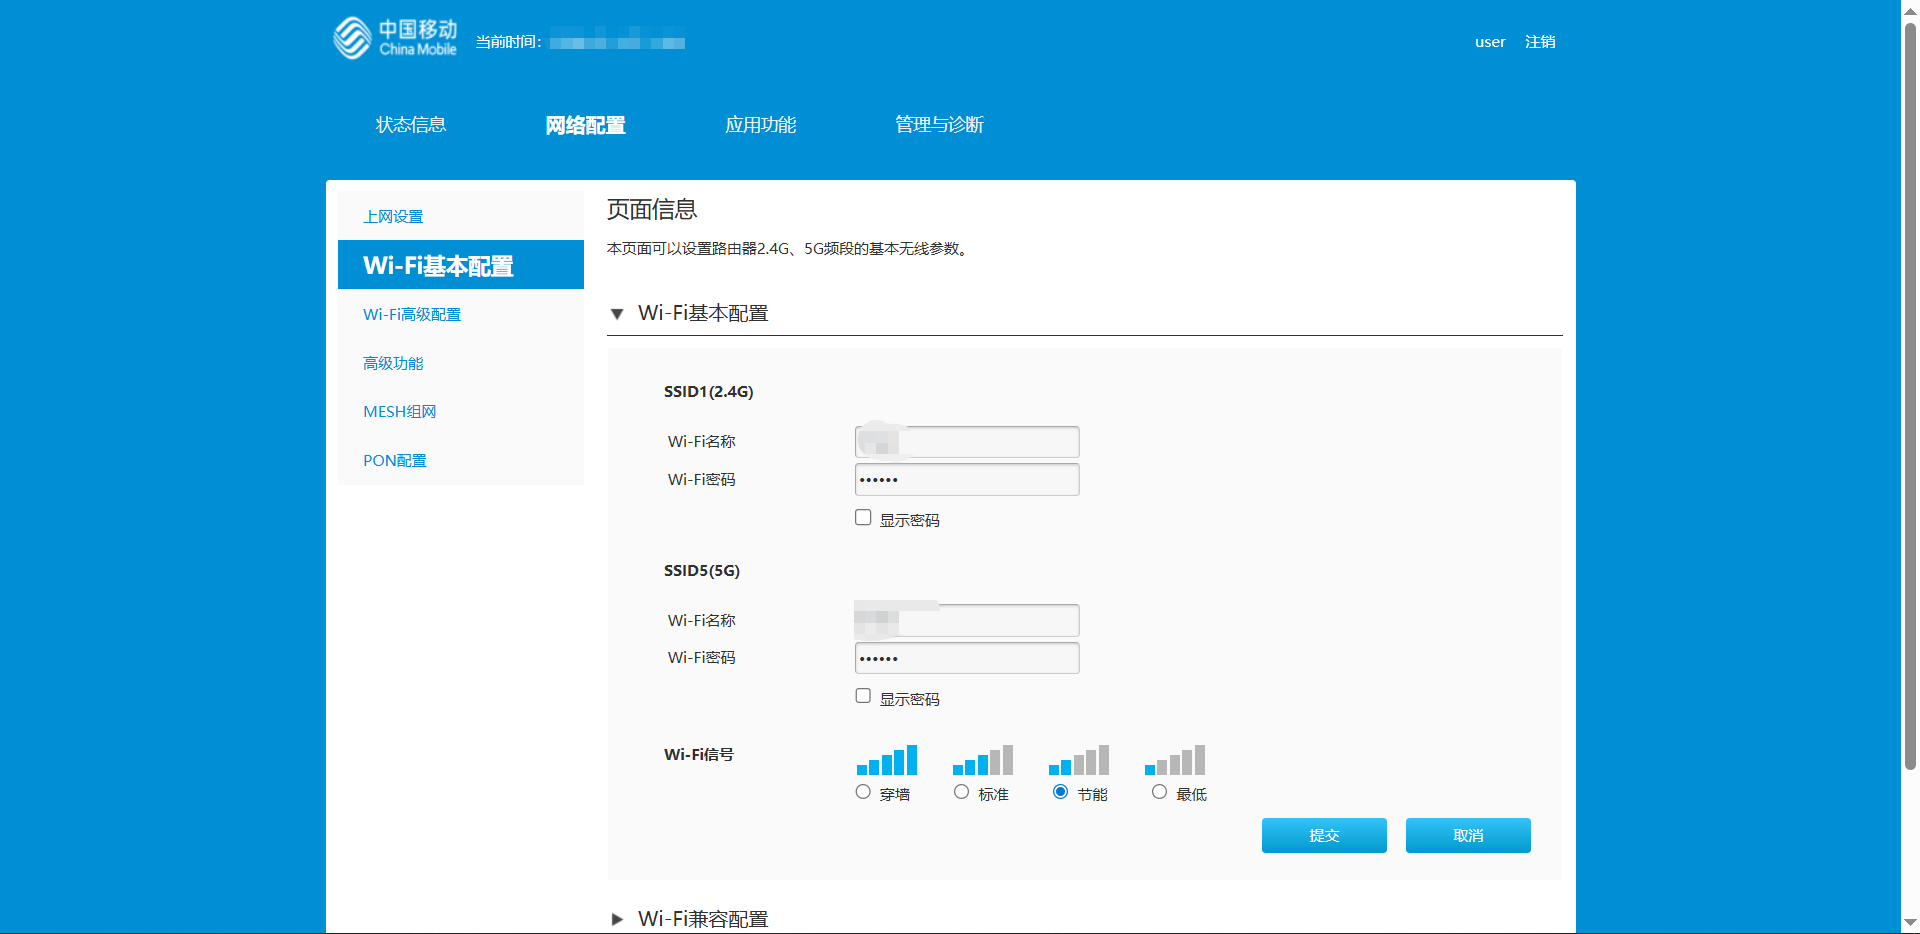The image size is (1920, 934).
Task: Switch to the 应用功能 tab
Action: pos(760,125)
